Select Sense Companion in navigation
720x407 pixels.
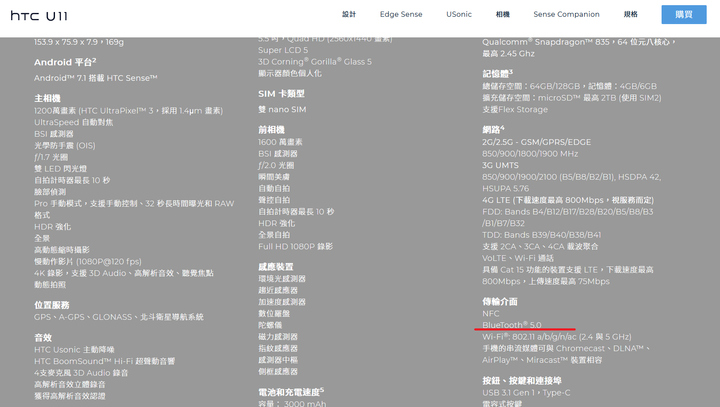point(566,14)
